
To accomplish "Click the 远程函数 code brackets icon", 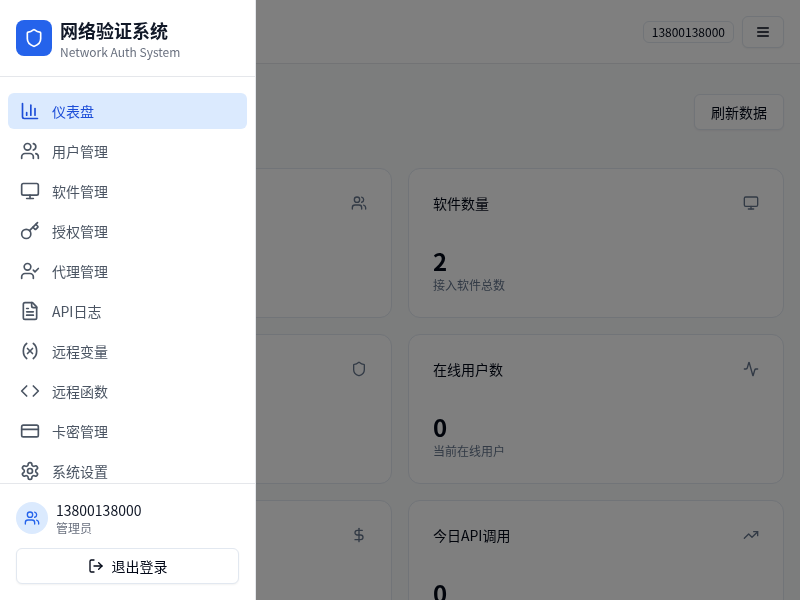I will pyautogui.click(x=30, y=391).
